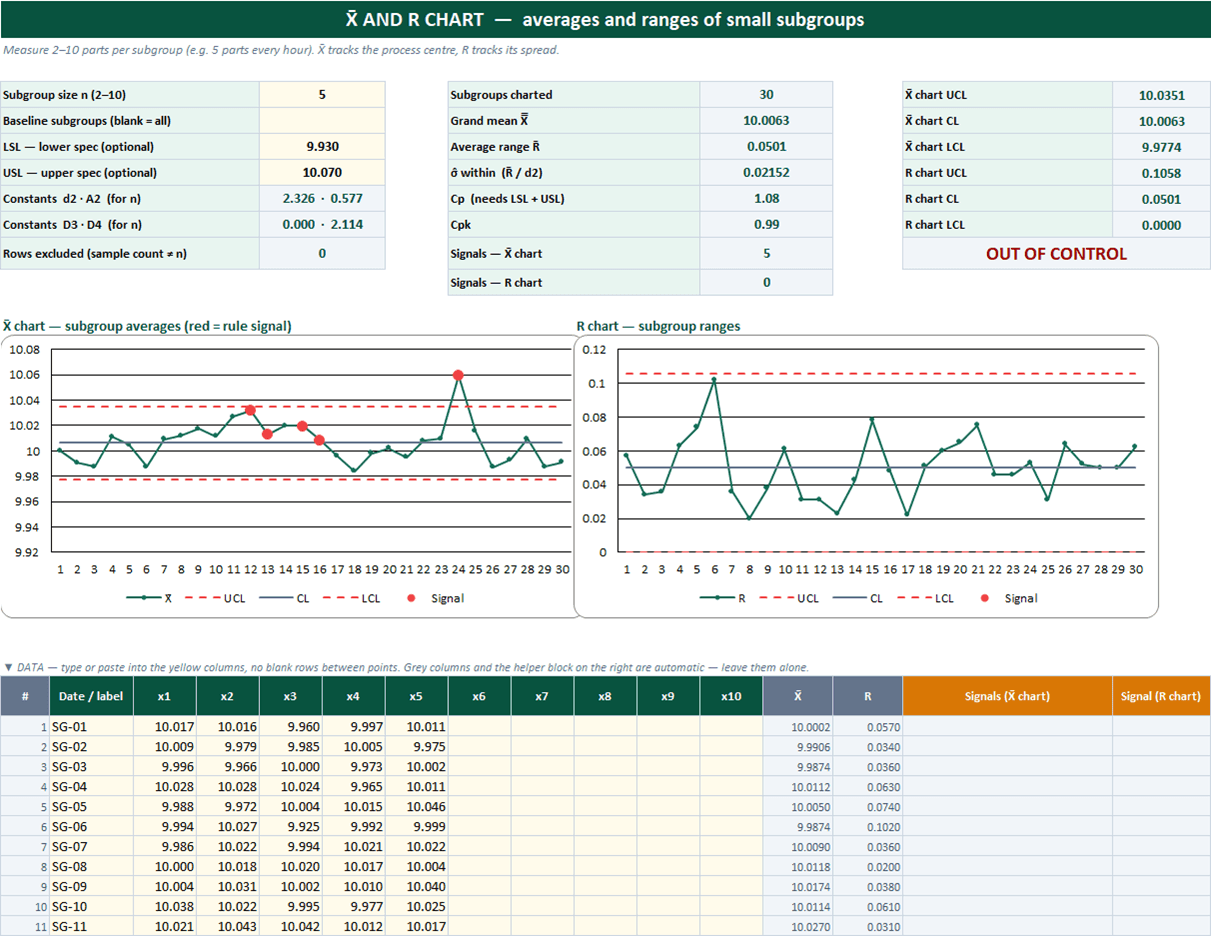
Task: Select the x10 column header
Action: click(x=731, y=696)
